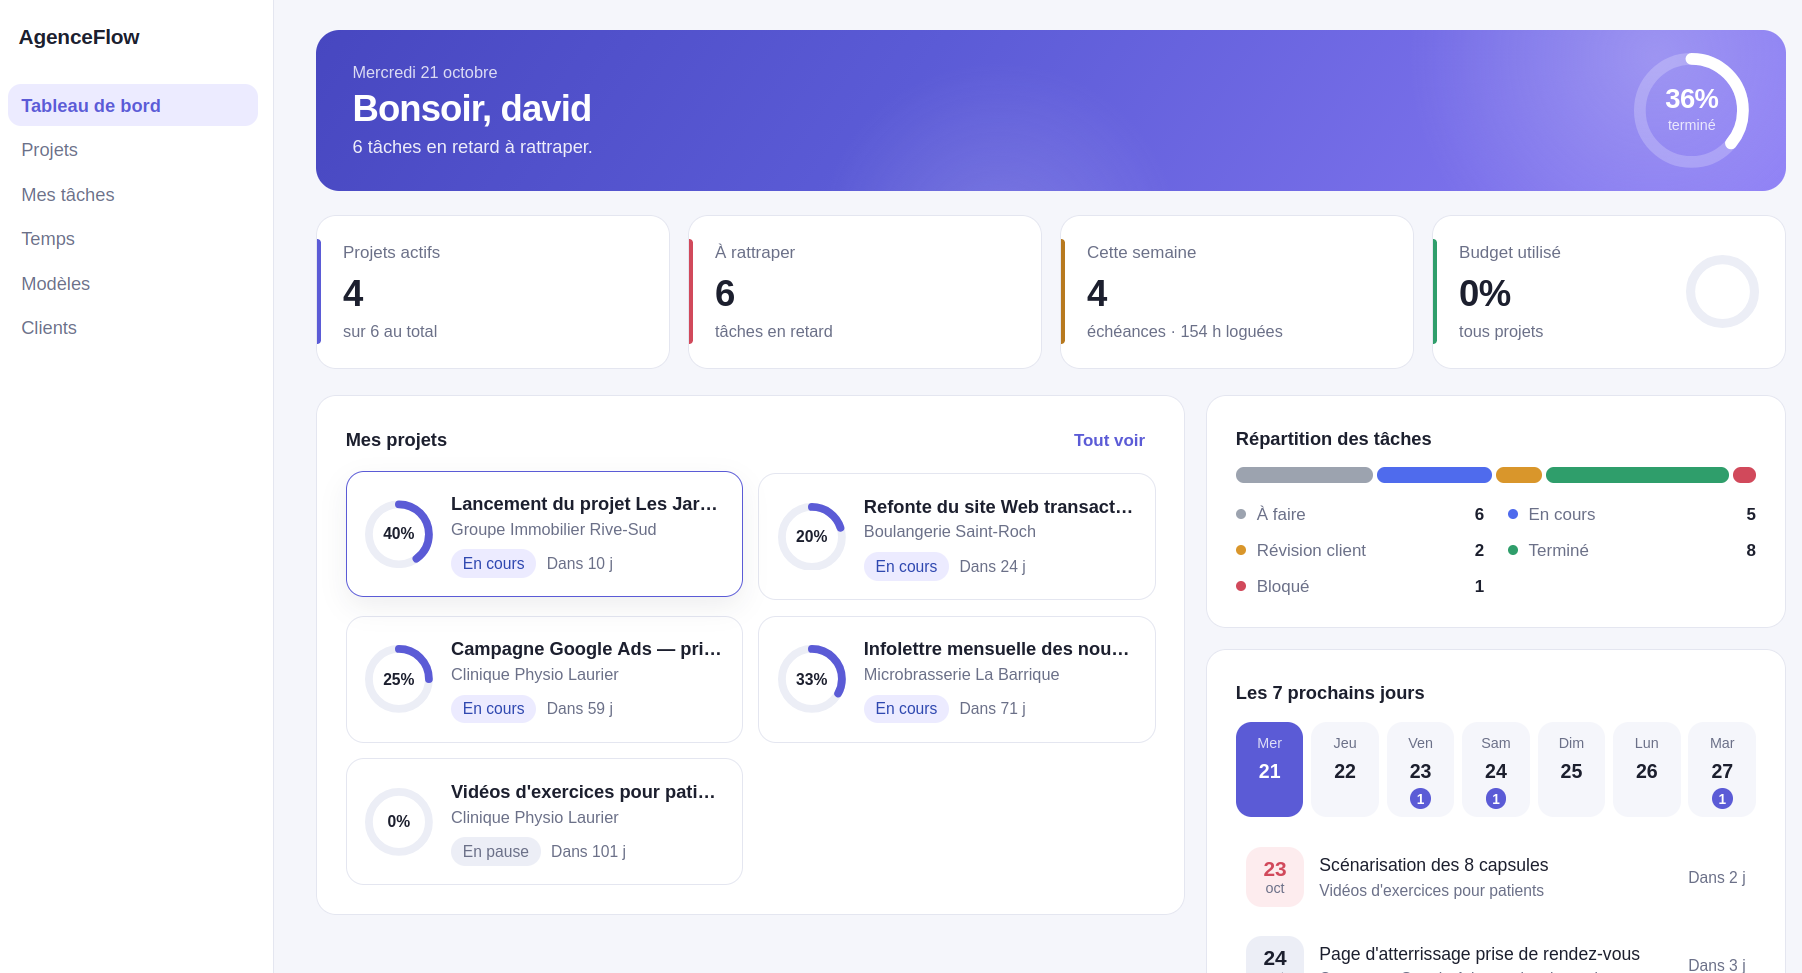The width and height of the screenshot is (1802, 973).
Task: Open the Campagne Google Ads project card
Action: point(544,679)
